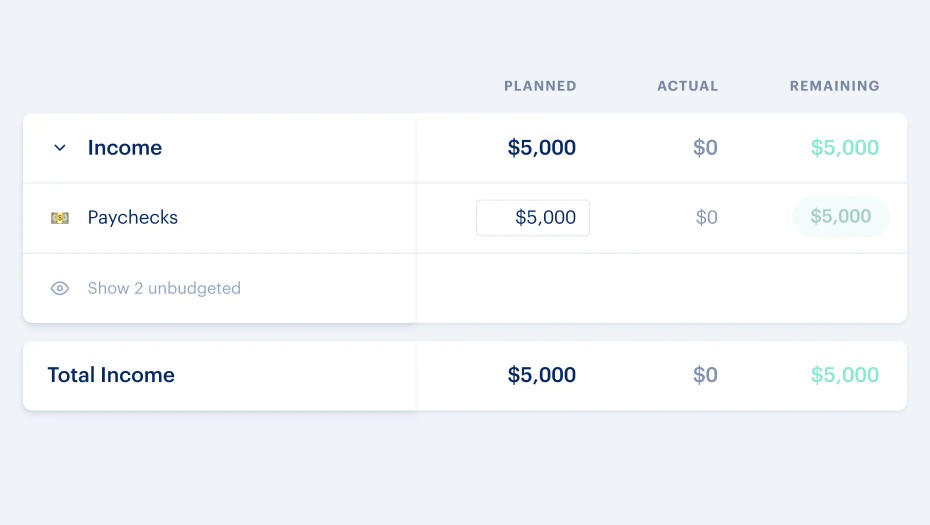Click the Income group actual $0 amount

tap(705, 148)
